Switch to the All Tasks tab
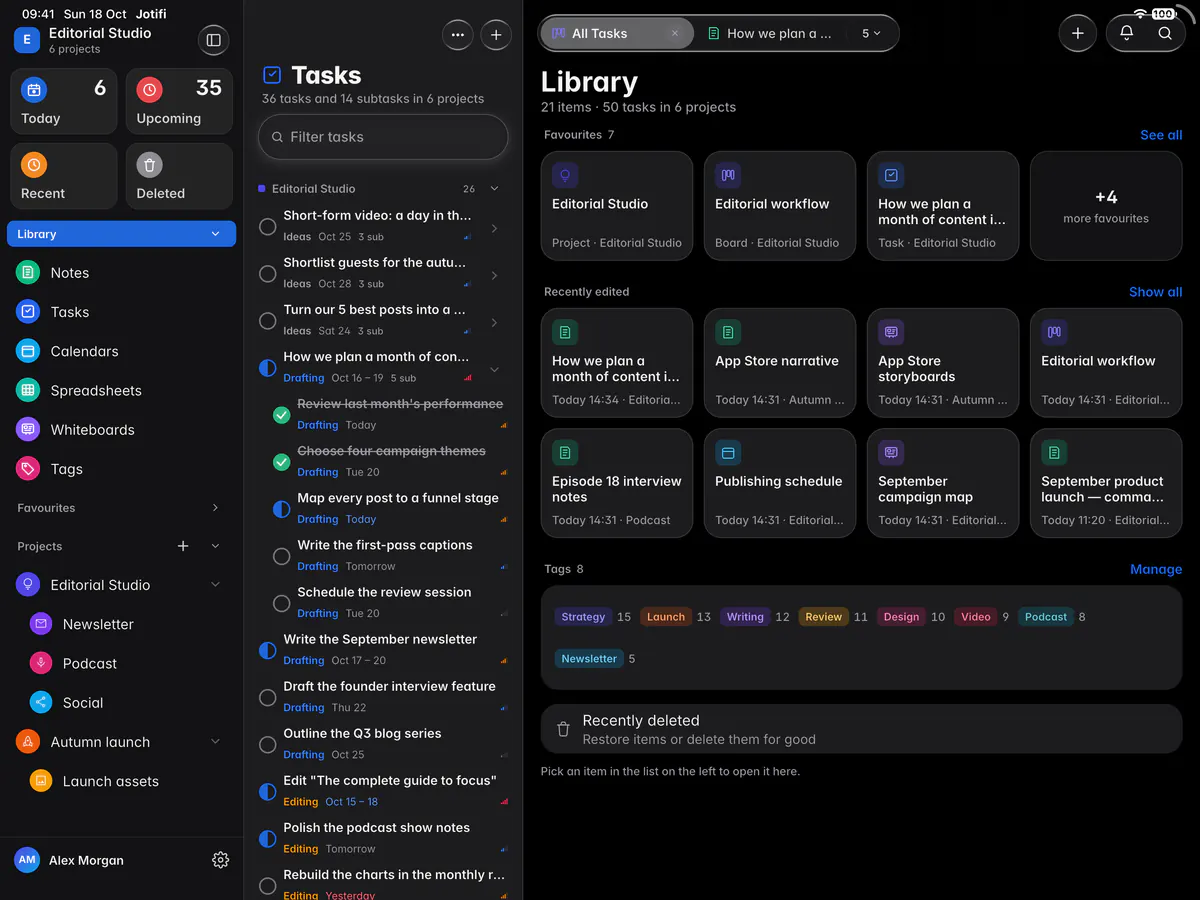 click(617, 33)
